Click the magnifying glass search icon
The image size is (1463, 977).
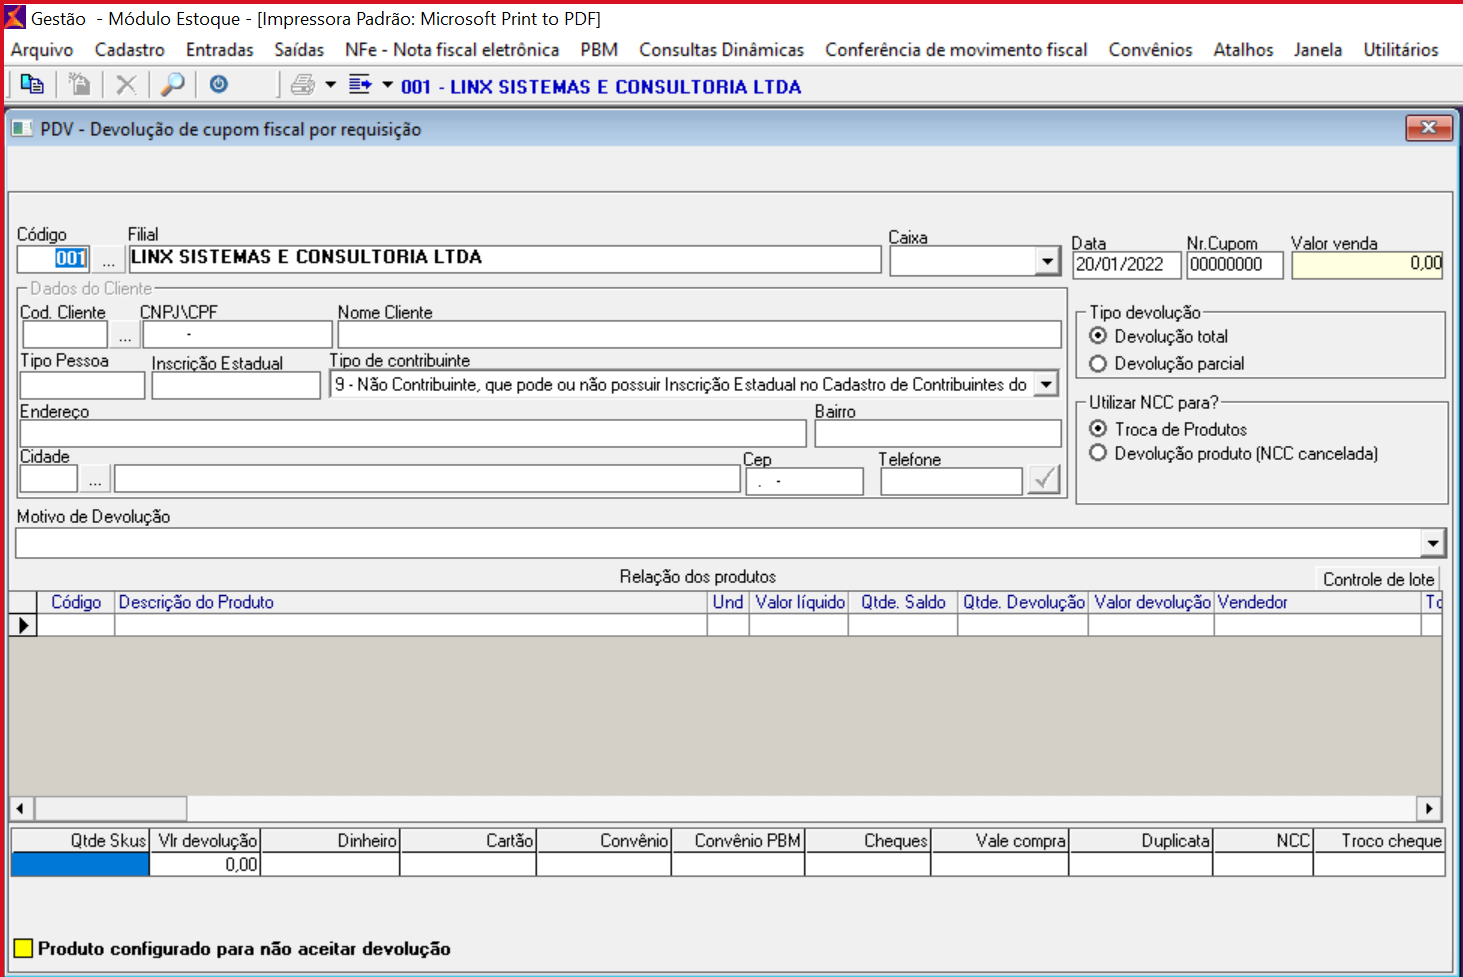pos(173,85)
